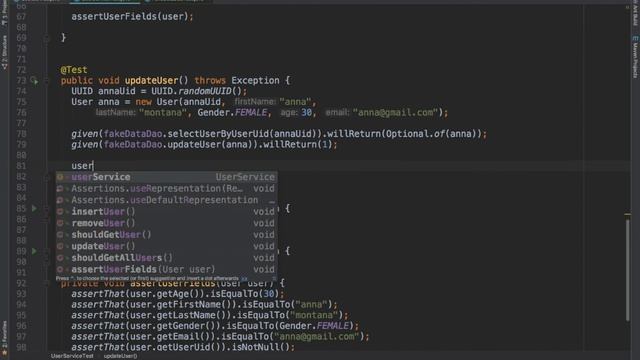Screen dimensions: 640x360
Task: Collapse the updateUser method at line 73
Action: [x=46, y=81]
